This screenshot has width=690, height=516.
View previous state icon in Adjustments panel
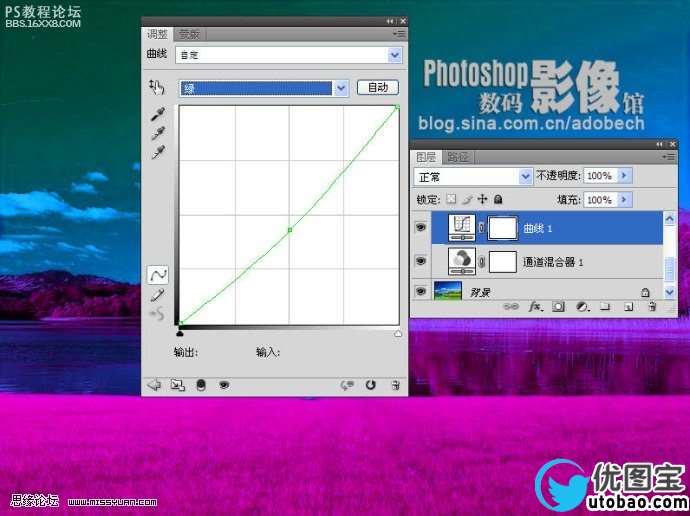[x=347, y=385]
